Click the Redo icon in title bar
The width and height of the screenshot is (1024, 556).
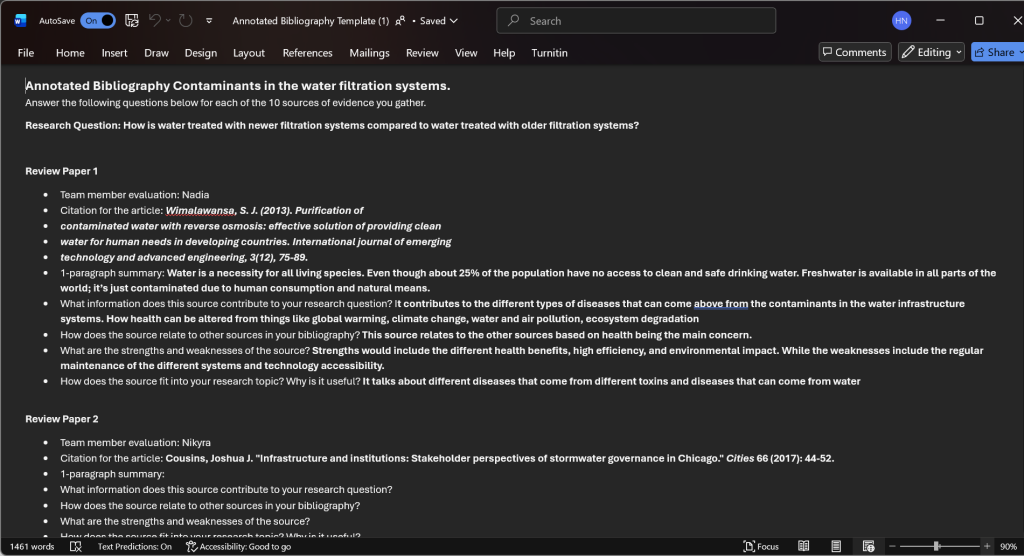pyautogui.click(x=186, y=20)
